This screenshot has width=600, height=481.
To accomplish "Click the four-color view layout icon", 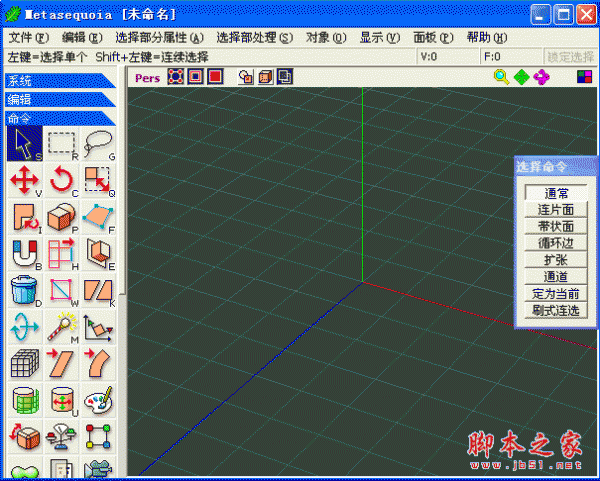I will tap(584, 77).
